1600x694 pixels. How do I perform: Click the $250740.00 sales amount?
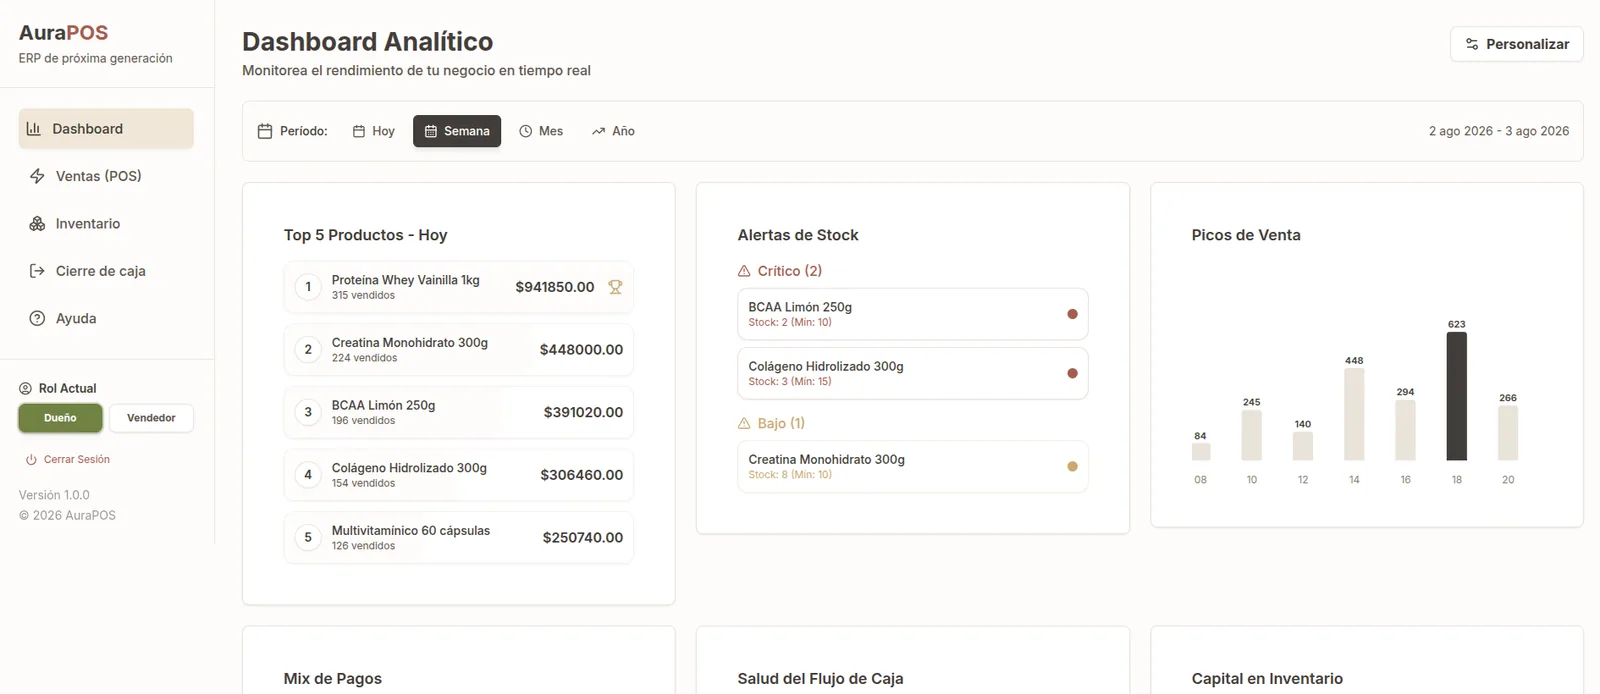tap(583, 538)
